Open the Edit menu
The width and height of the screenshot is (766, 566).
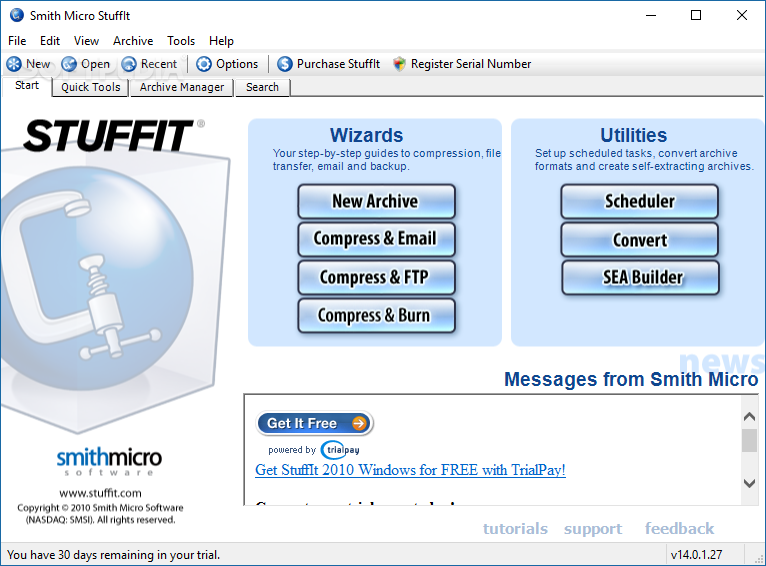coord(50,41)
